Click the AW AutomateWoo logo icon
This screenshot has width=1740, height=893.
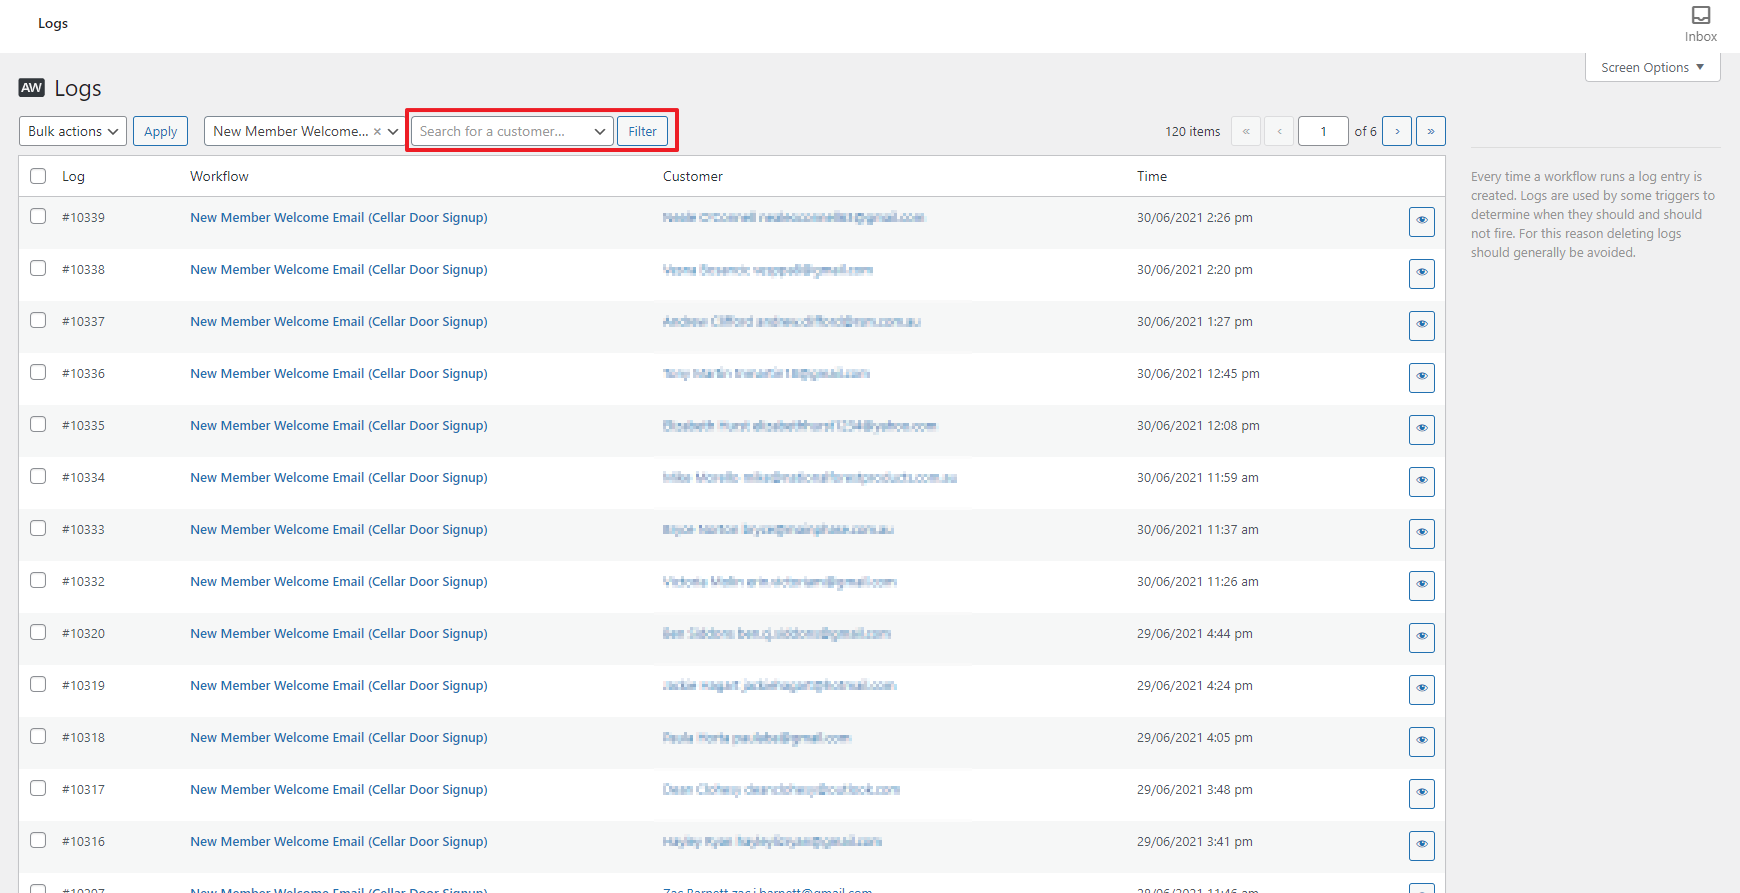[x=32, y=88]
